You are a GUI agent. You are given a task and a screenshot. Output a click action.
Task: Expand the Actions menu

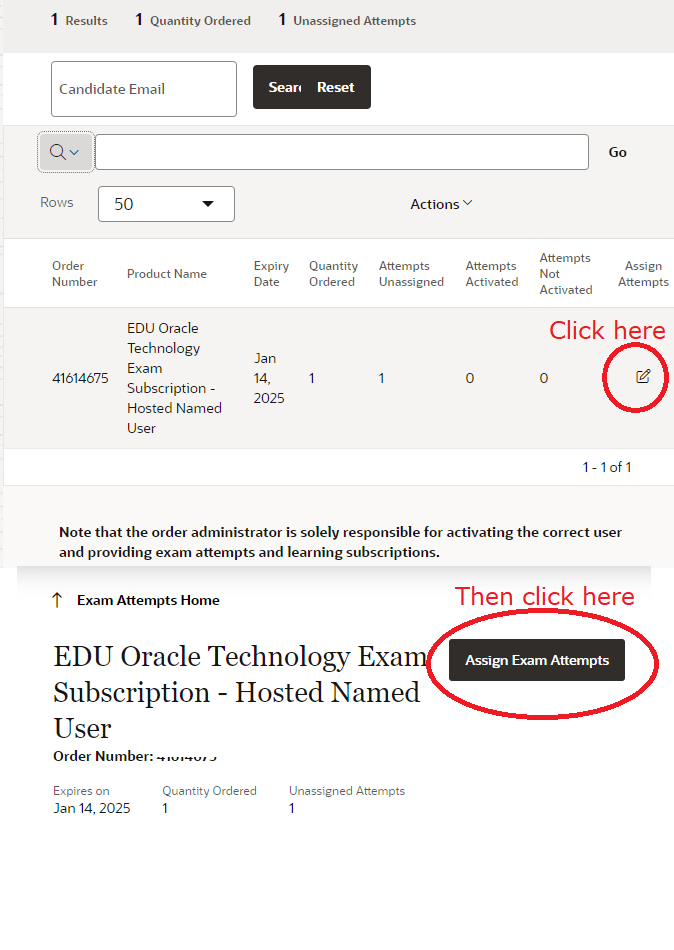click(x=441, y=204)
